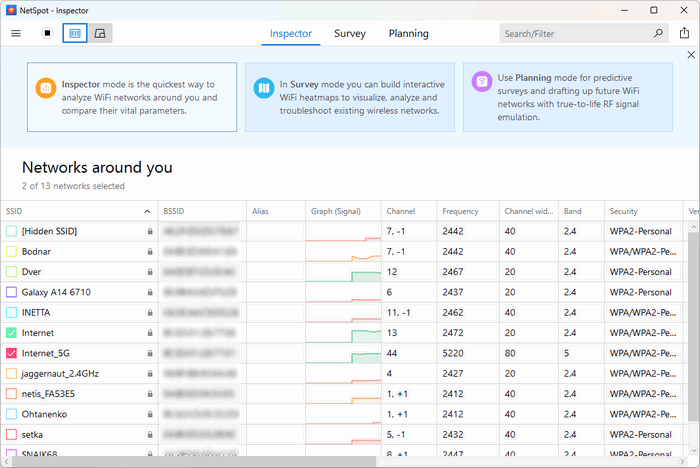Image resolution: width=700 pixels, height=468 pixels.
Task: Select the Galaxy A14 6710 network row
Action: click(60, 292)
